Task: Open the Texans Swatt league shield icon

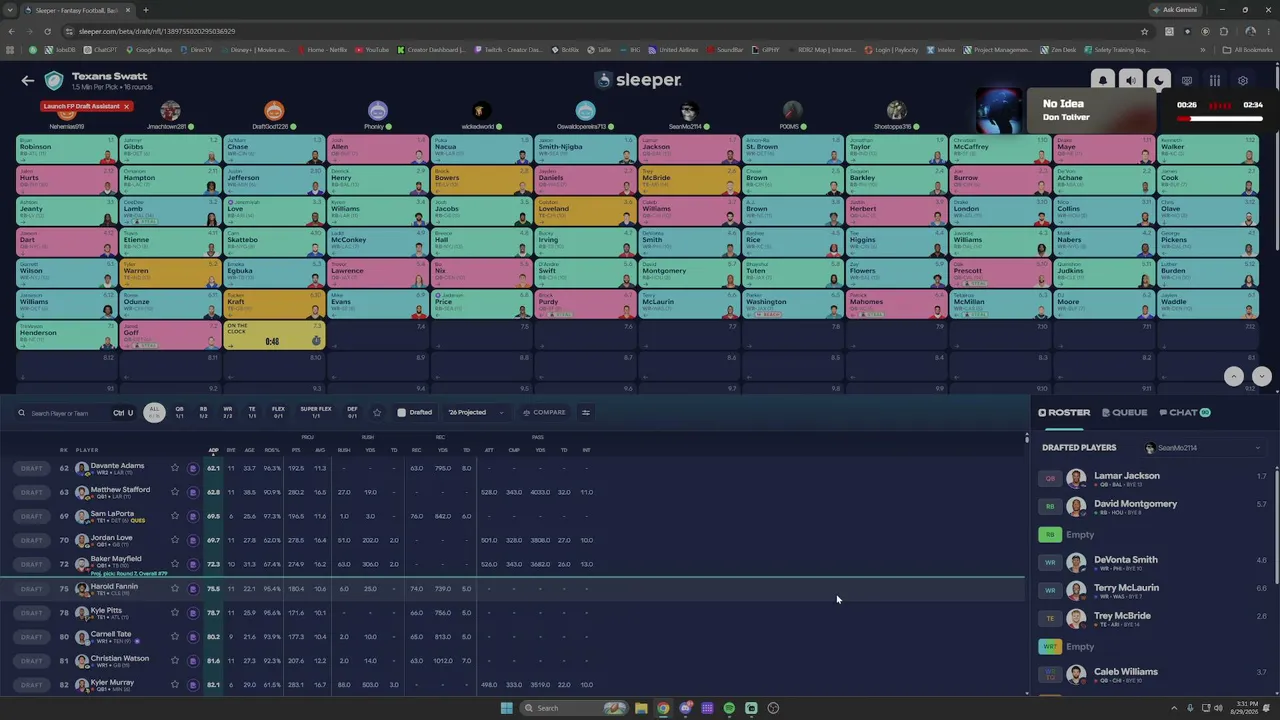Action: click(54, 81)
